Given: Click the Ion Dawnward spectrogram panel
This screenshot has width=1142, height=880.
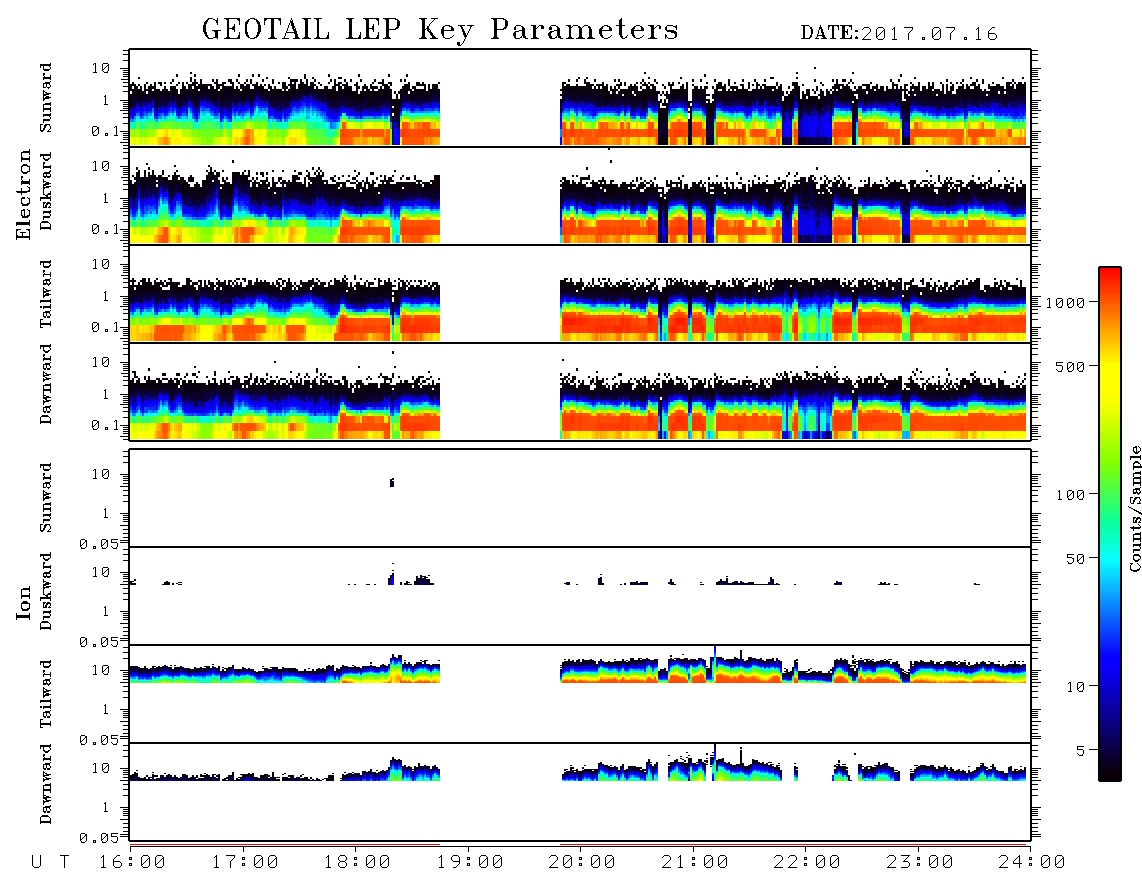Looking at the screenshot, I should [x=580, y=791].
